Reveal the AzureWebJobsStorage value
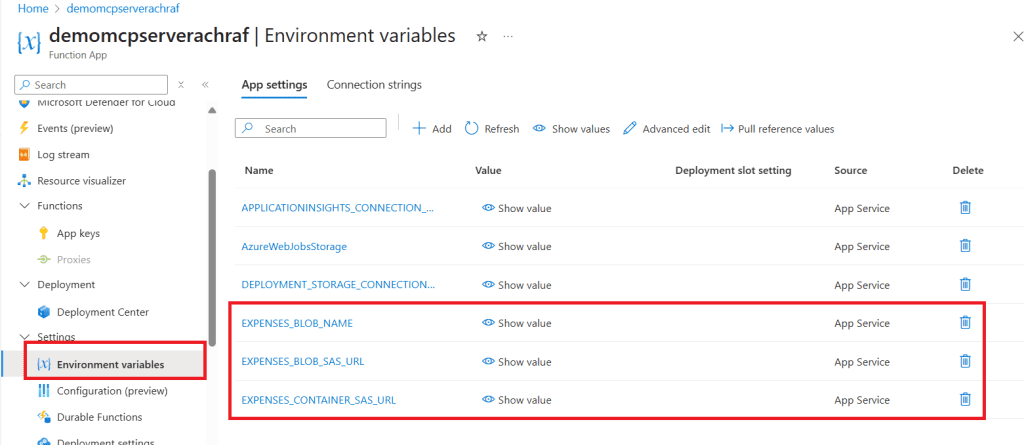The image size is (1024, 445). pos(517,246)
